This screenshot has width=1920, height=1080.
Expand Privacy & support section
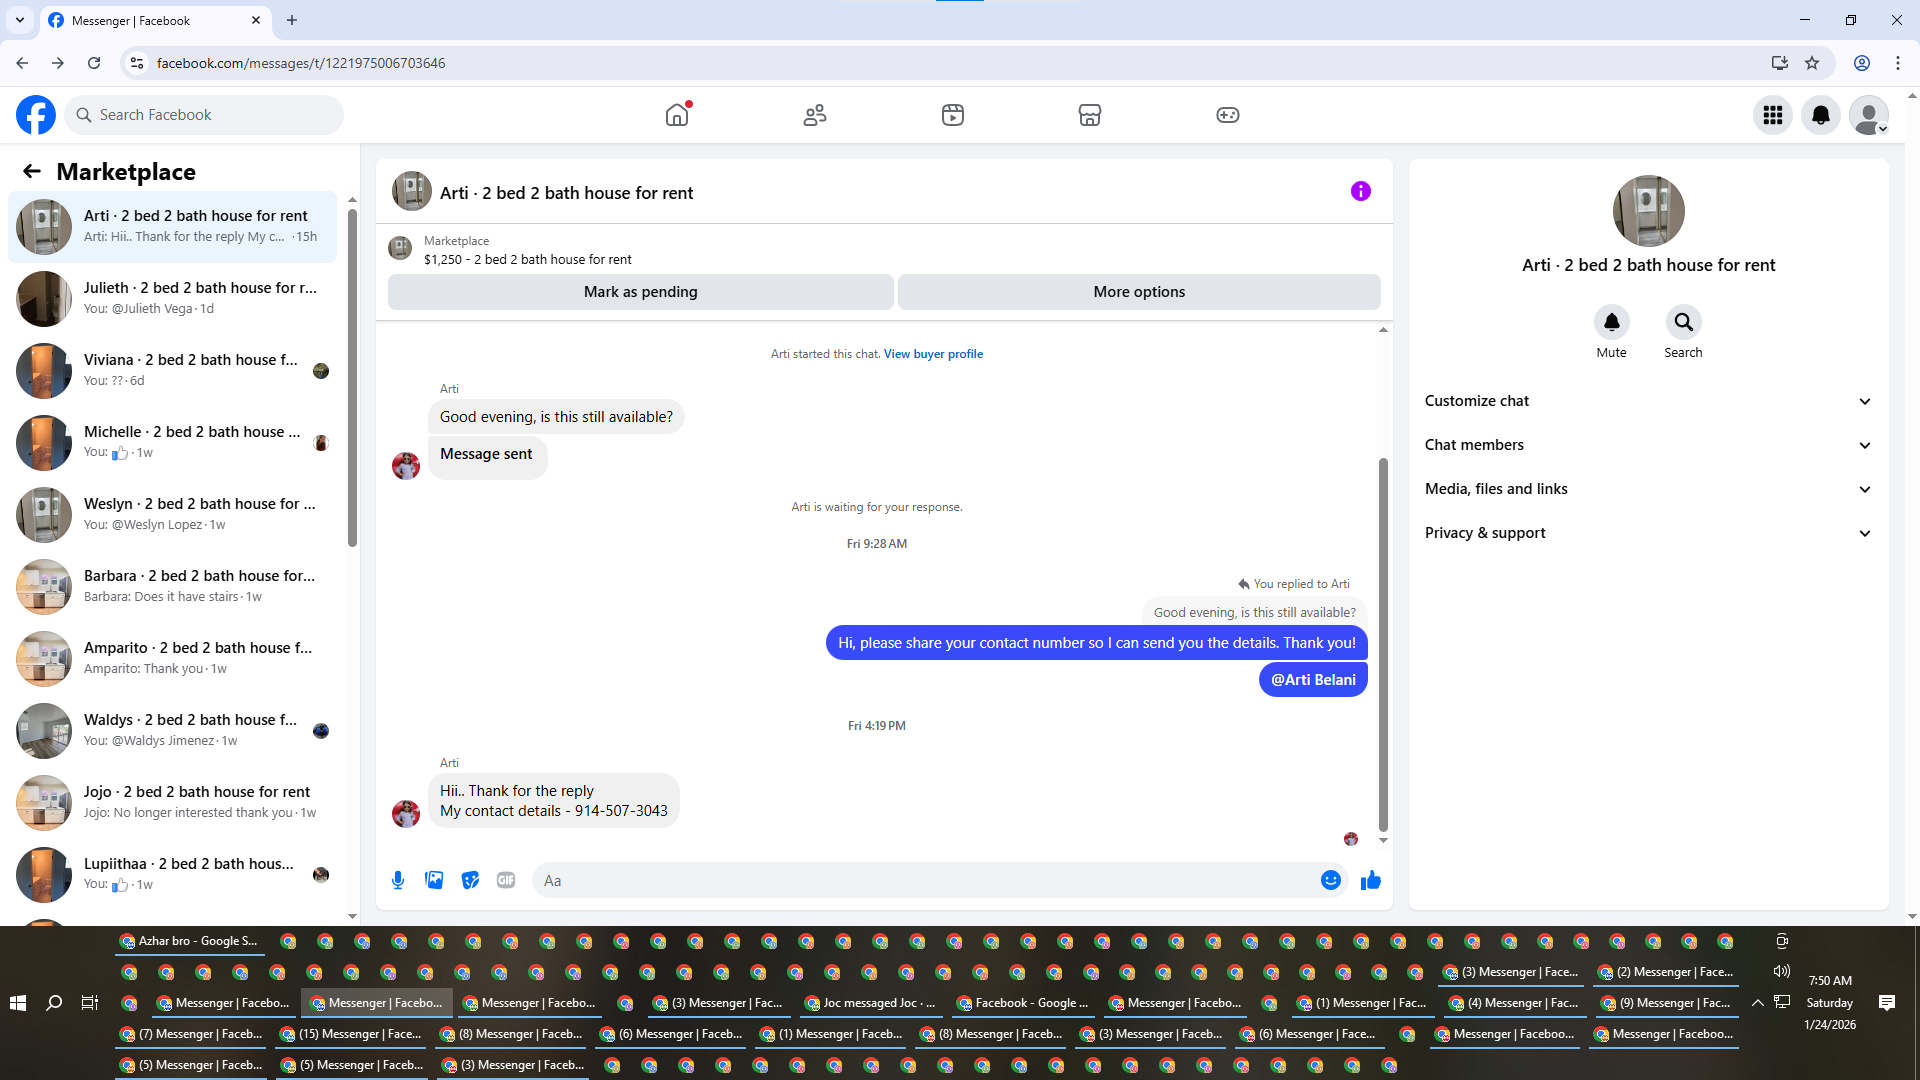click(x=1647, y=533)
